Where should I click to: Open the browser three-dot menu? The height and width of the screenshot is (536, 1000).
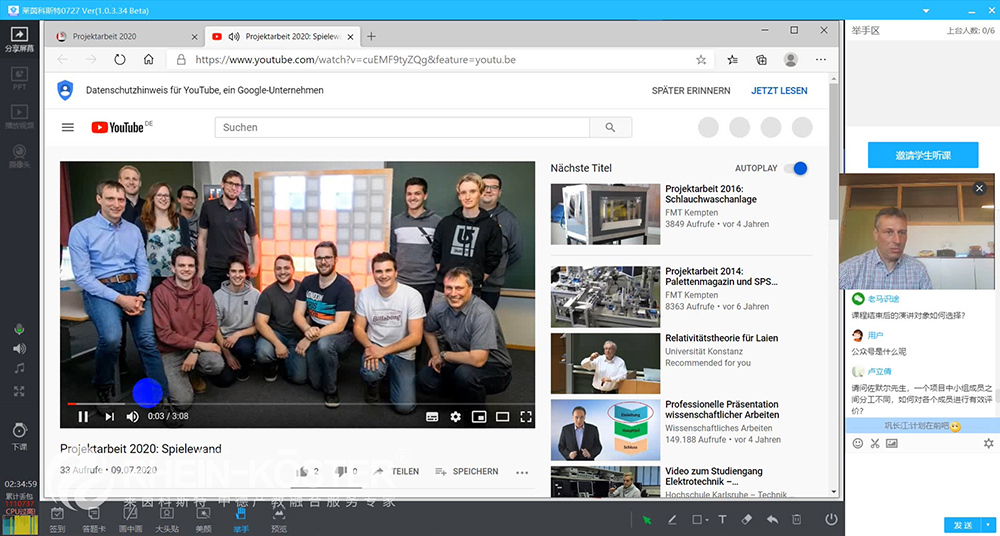(821, 59)
